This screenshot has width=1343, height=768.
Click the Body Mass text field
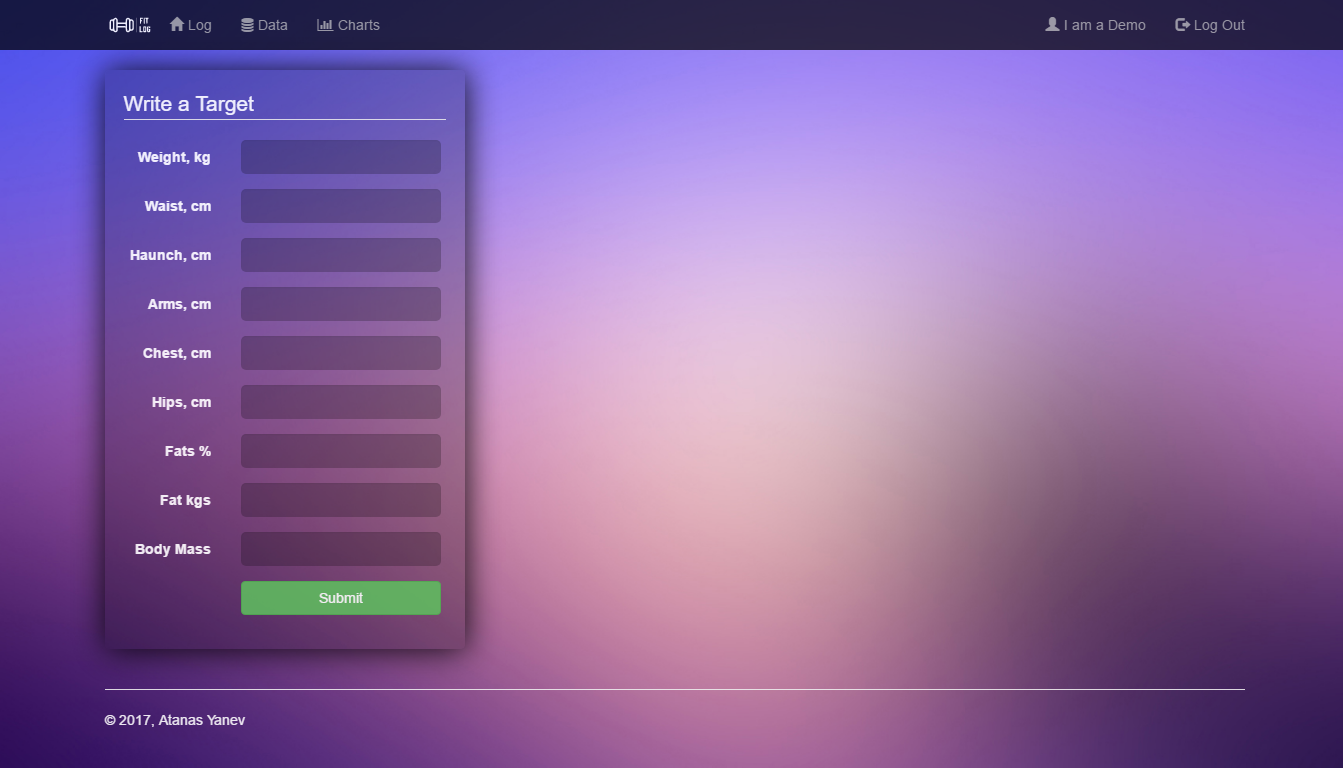tap(340, 549)
